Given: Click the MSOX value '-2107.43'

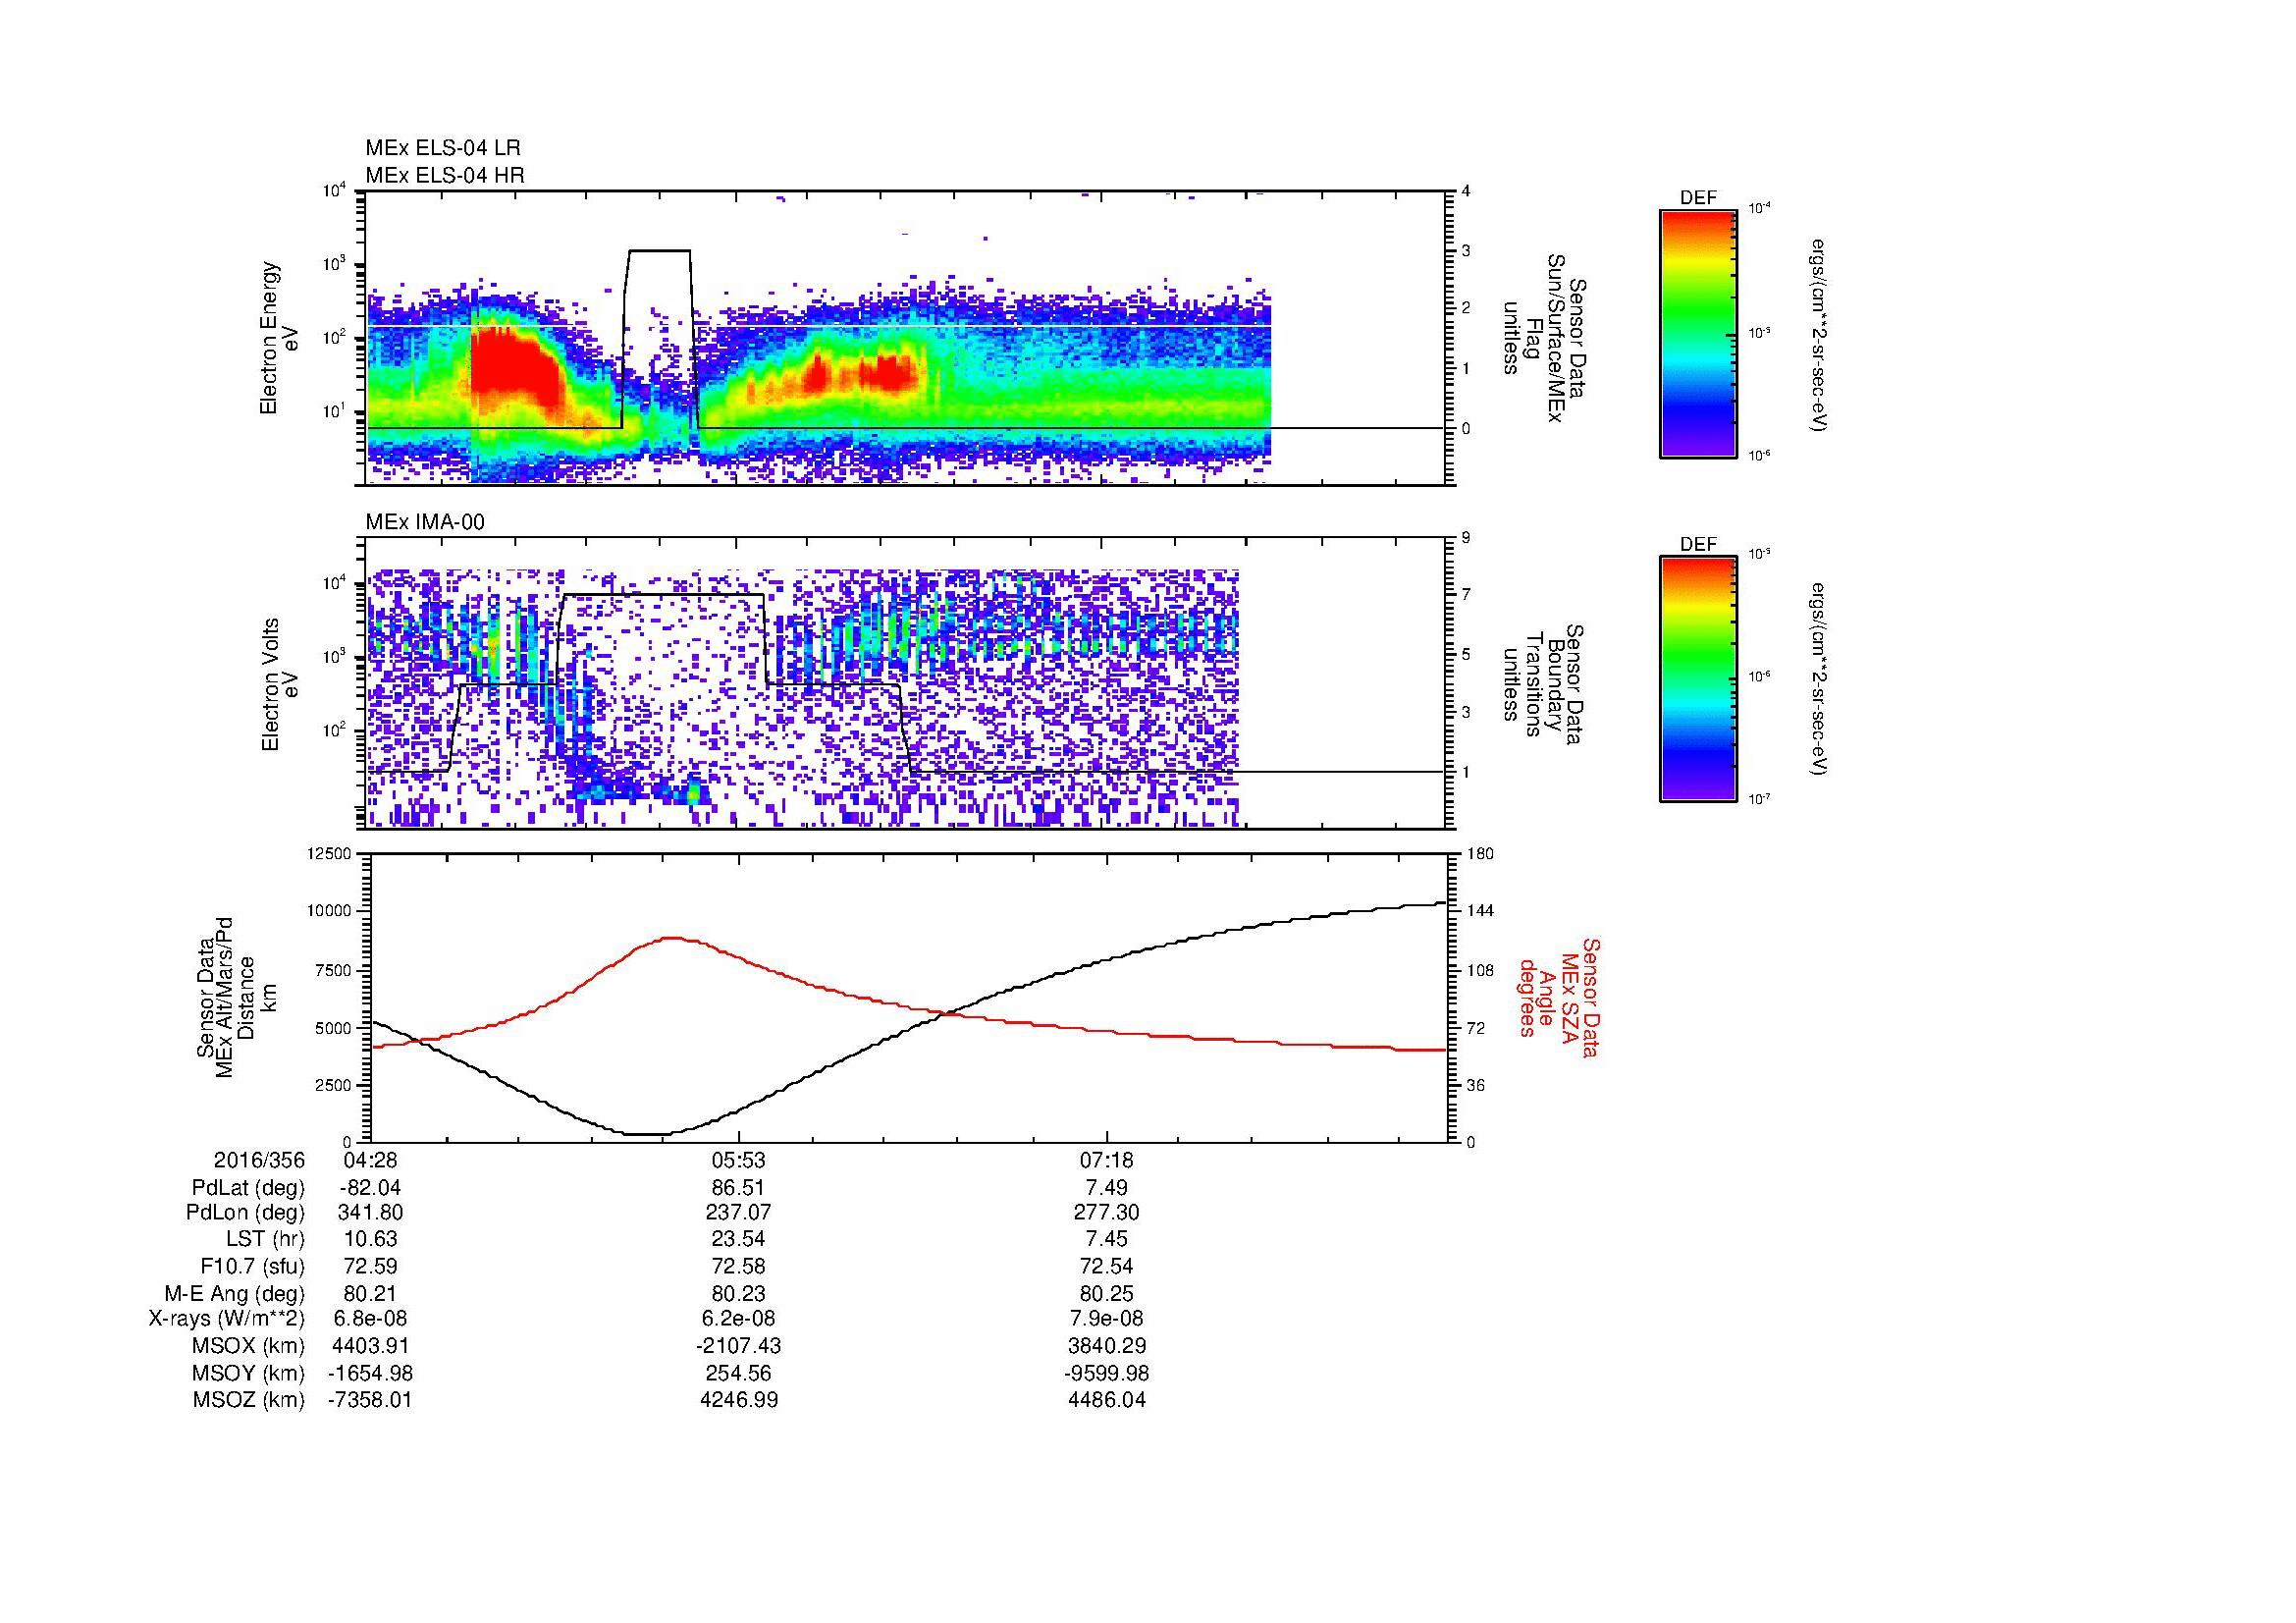Looking at the screenshot, I should pyautogui.click(x=738, y=1348).
